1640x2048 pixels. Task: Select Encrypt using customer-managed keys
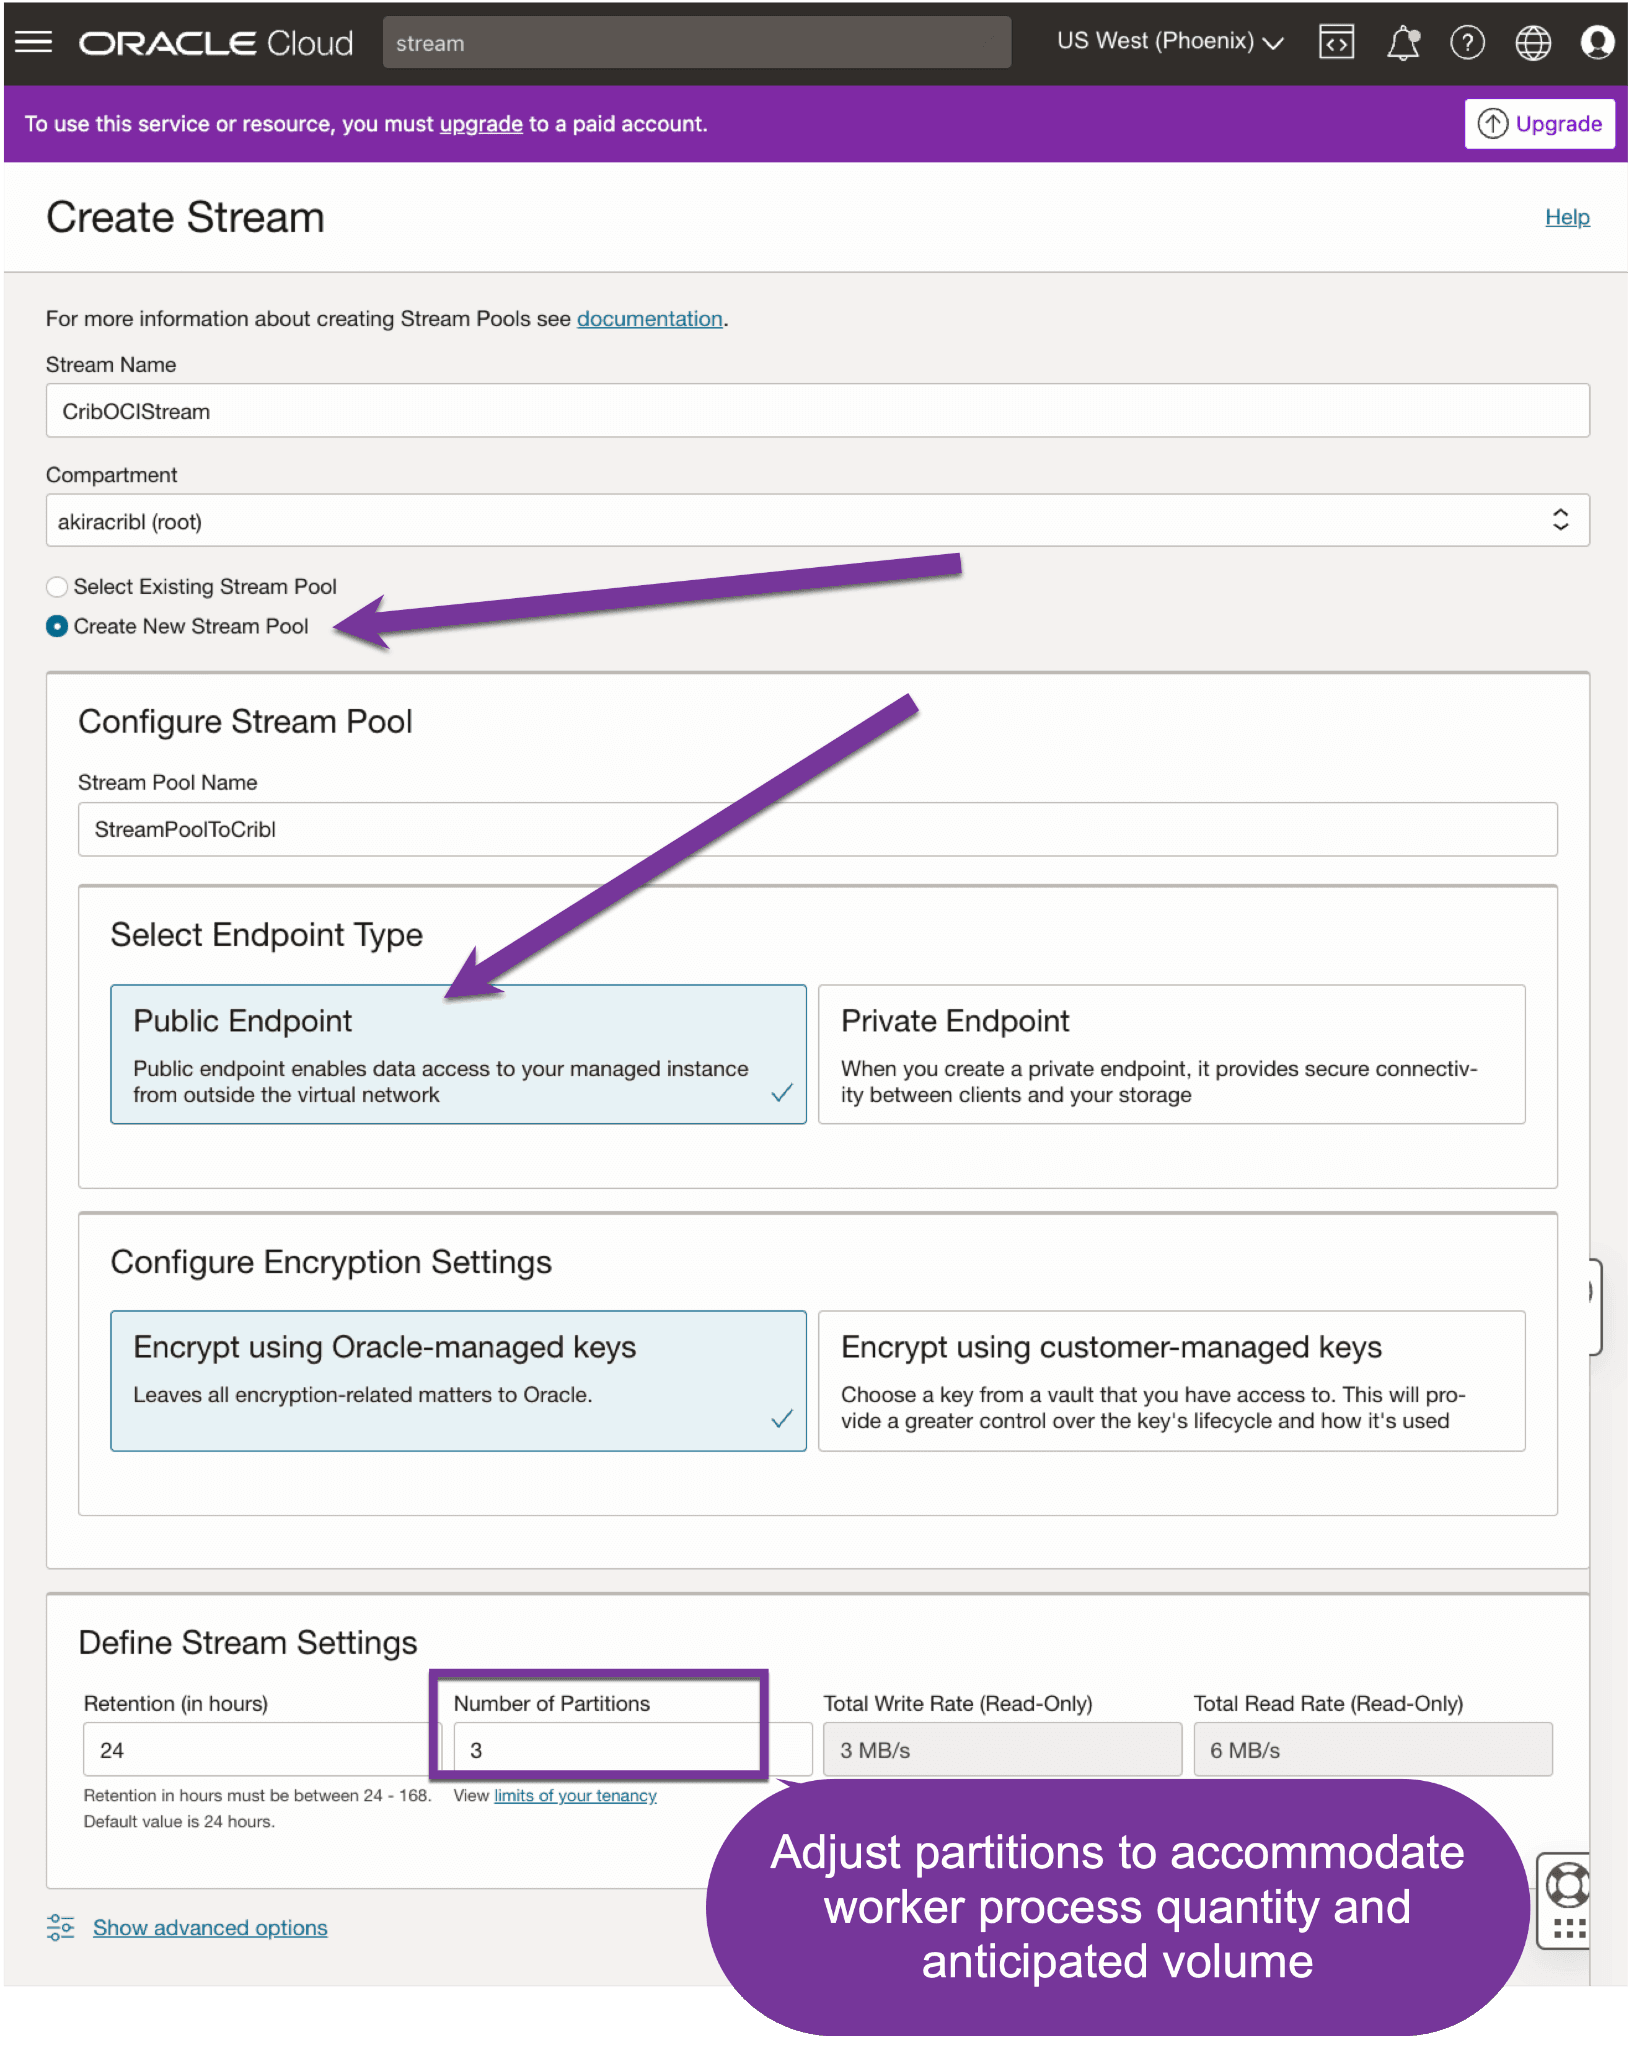pyautogui.click(x=1171, y=1380)
